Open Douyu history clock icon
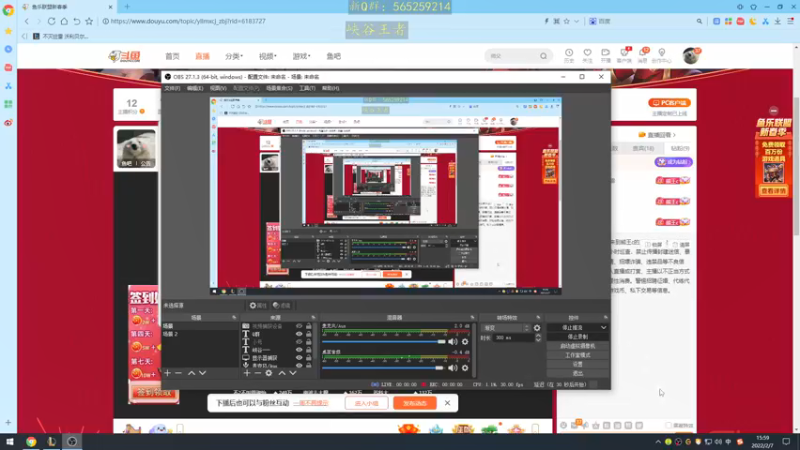Image resolution: width=800 pixels, height=450 pixels. click(569, 55)
